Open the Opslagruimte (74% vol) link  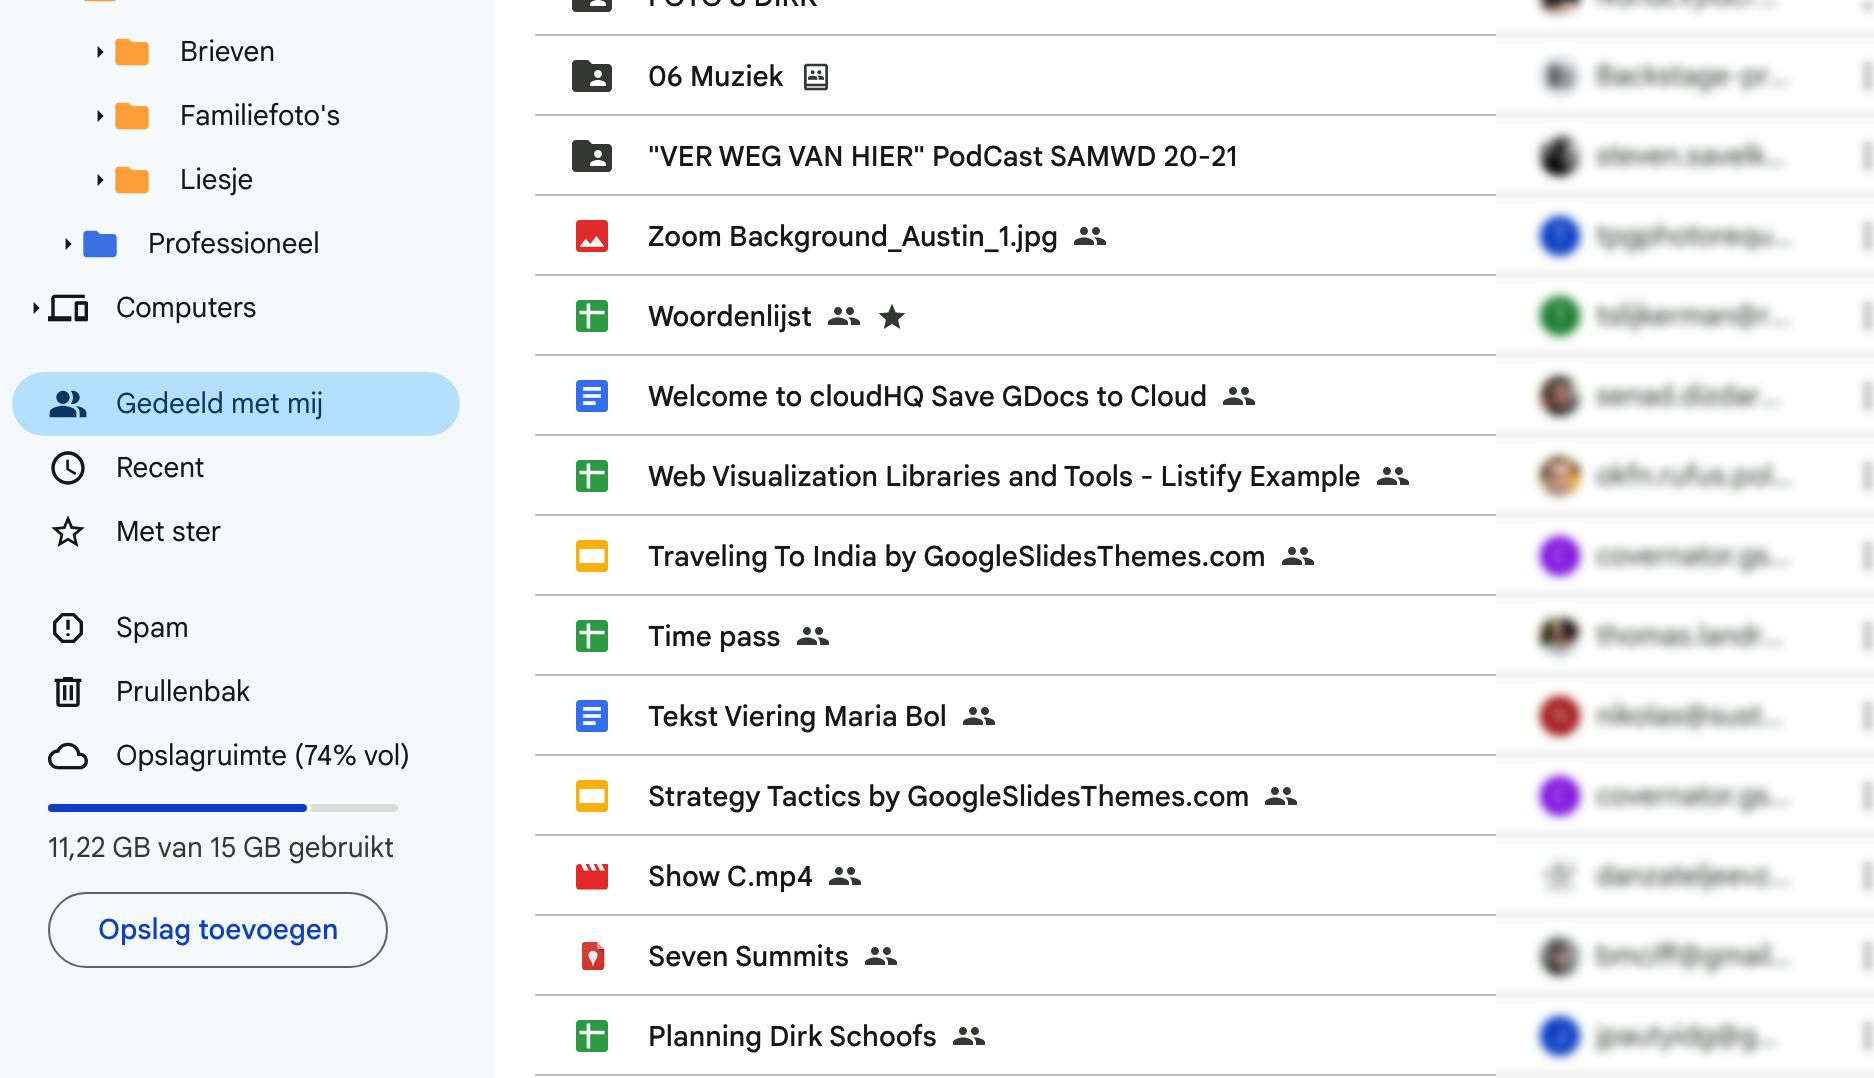pos(262,756)
